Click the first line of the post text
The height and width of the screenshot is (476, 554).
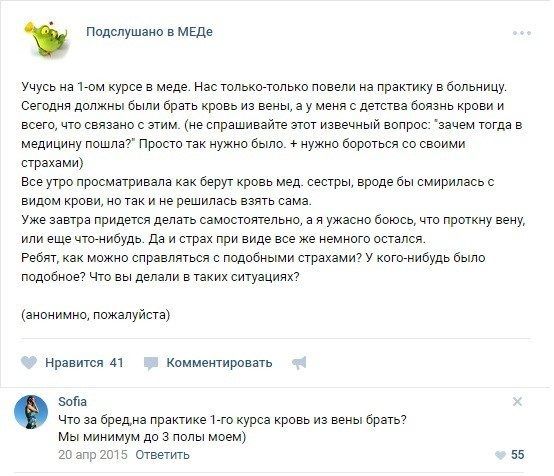pos(264,87)
